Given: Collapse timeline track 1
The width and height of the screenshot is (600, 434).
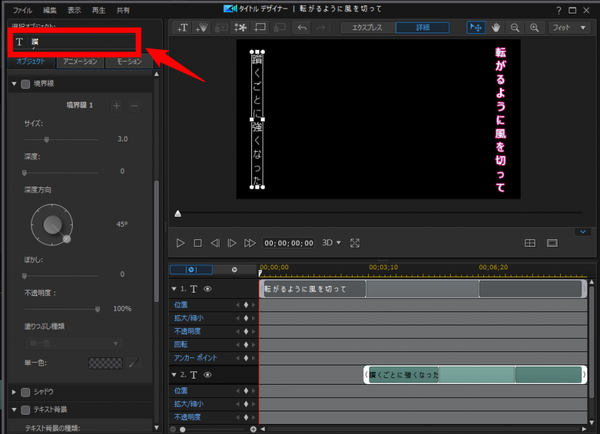Looking at the screenshot, I should [x=174, y=289].
